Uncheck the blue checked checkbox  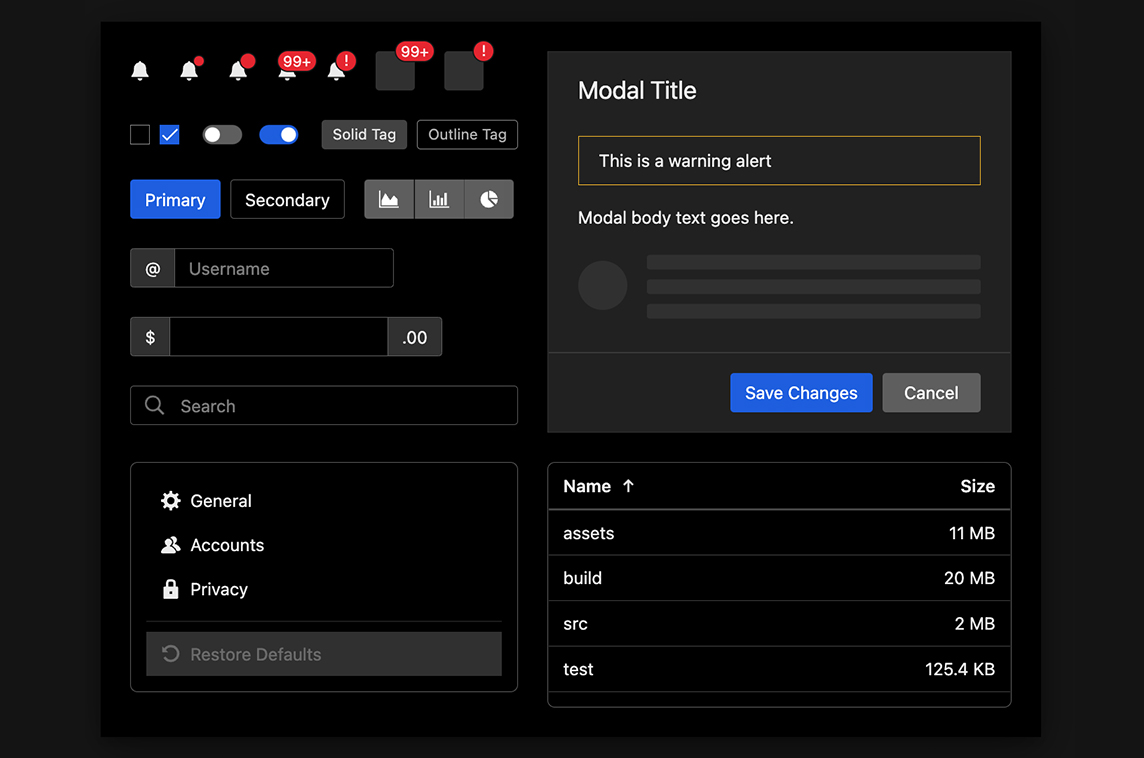coord(169,135)
